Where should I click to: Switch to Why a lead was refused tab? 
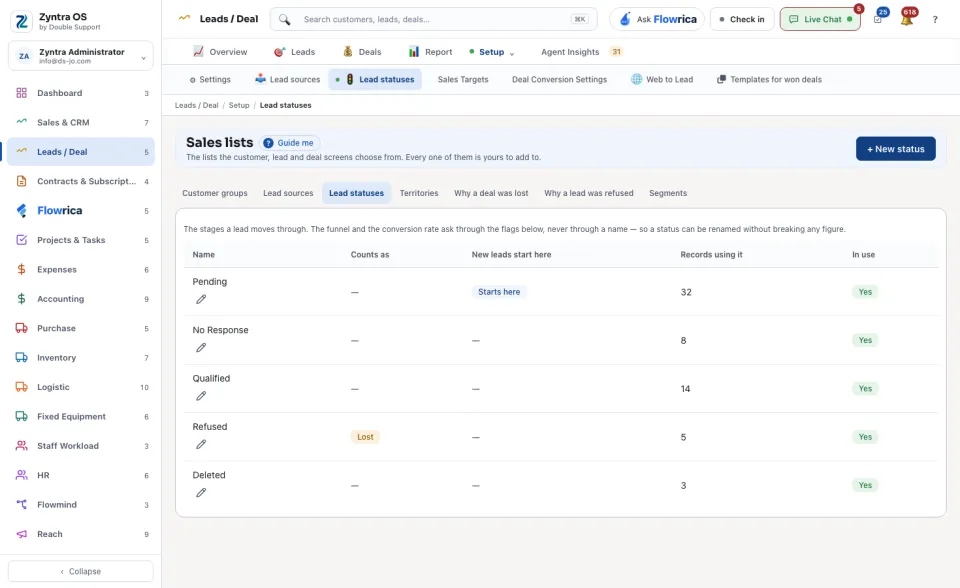[589, 193]
